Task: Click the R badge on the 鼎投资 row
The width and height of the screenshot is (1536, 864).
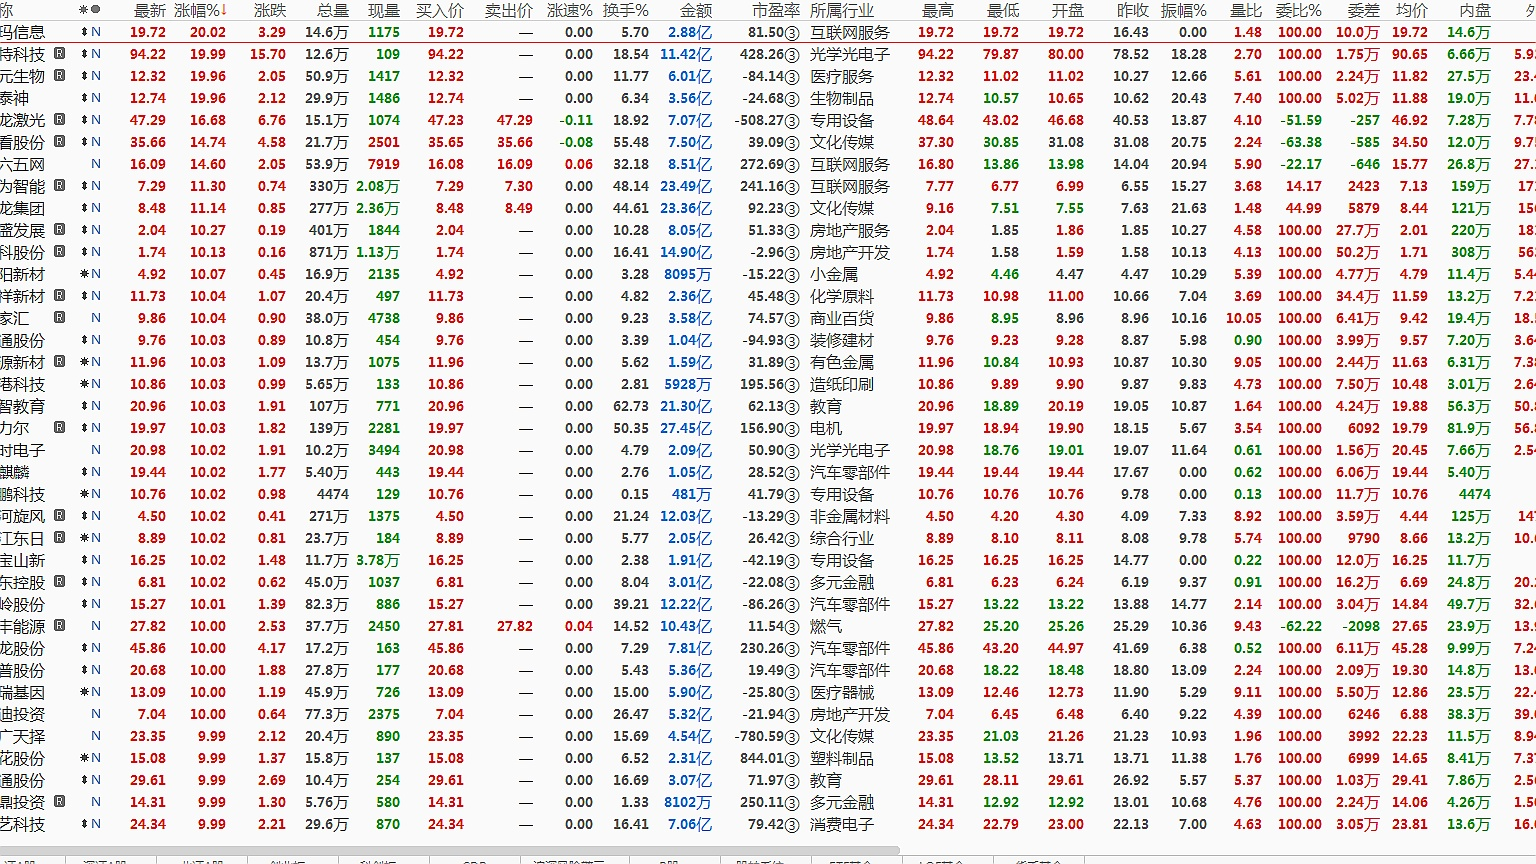Action: coord(60,802)
